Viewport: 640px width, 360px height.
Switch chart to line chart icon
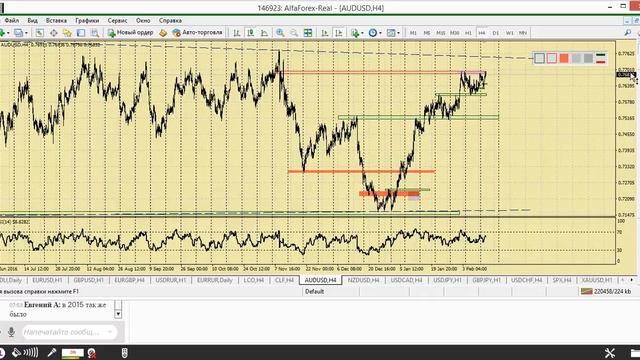[264, 33]
